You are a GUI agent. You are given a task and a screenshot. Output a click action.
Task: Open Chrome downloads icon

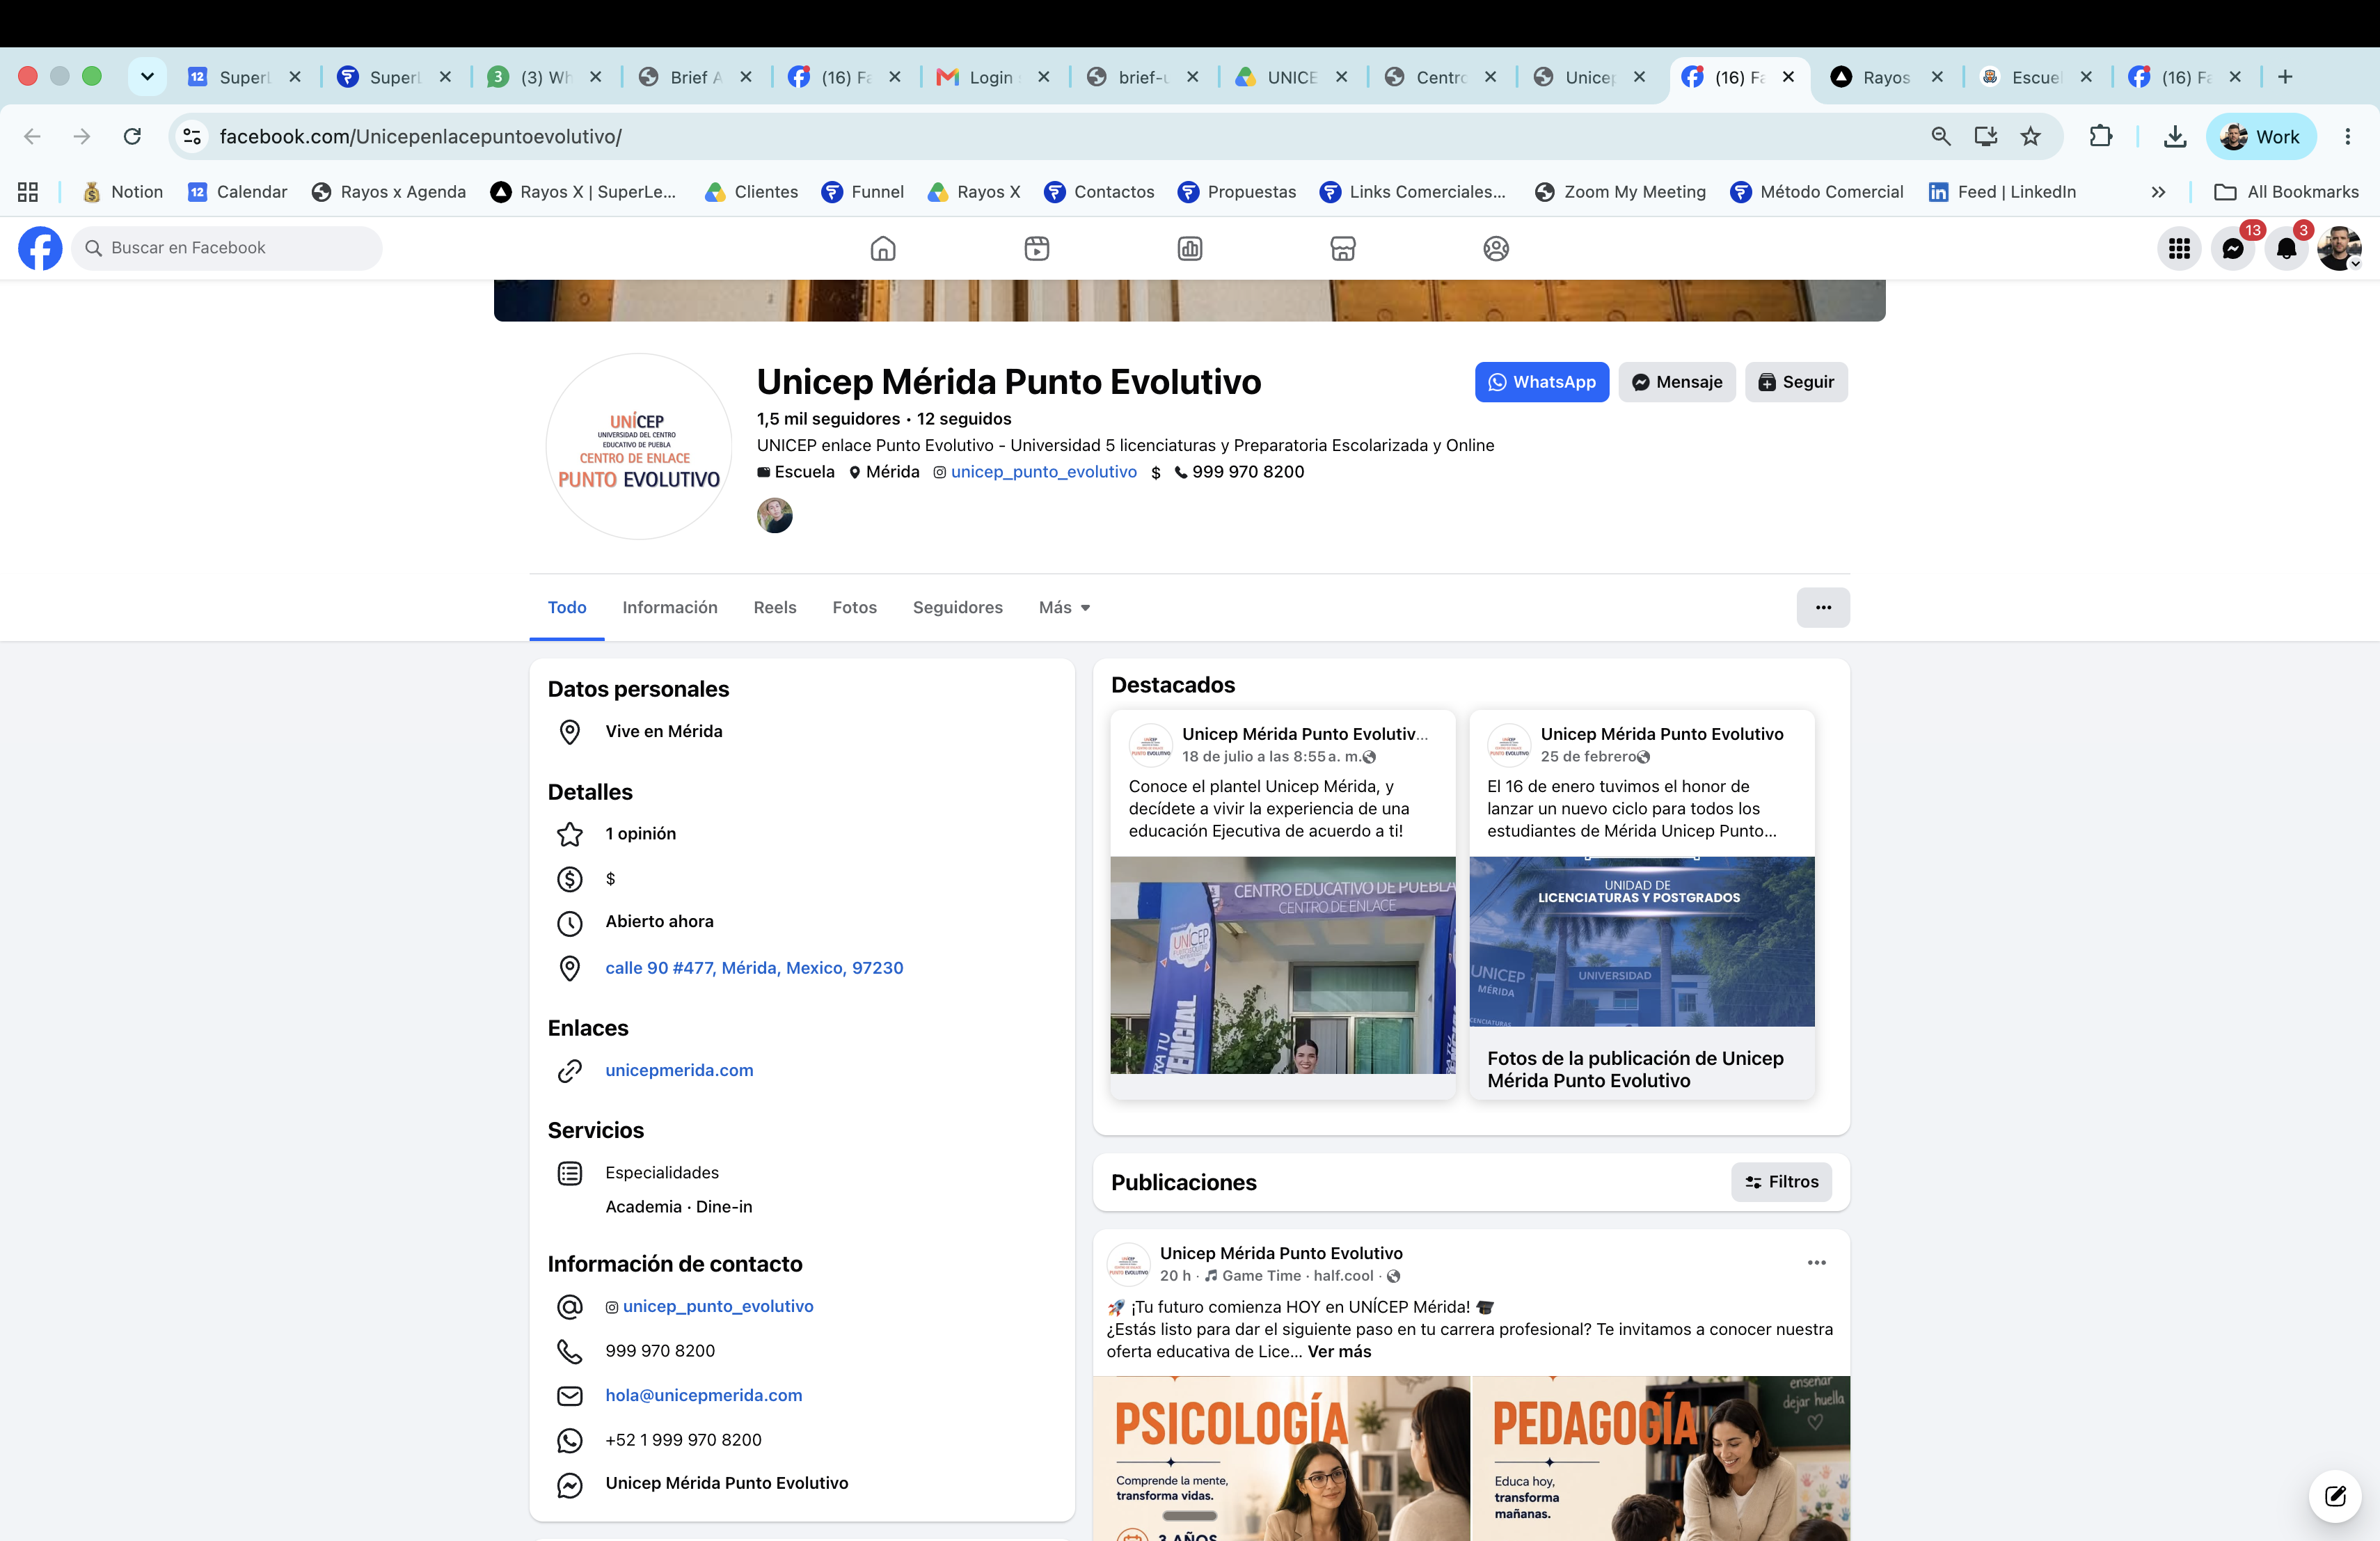[x=2174, y=136]
